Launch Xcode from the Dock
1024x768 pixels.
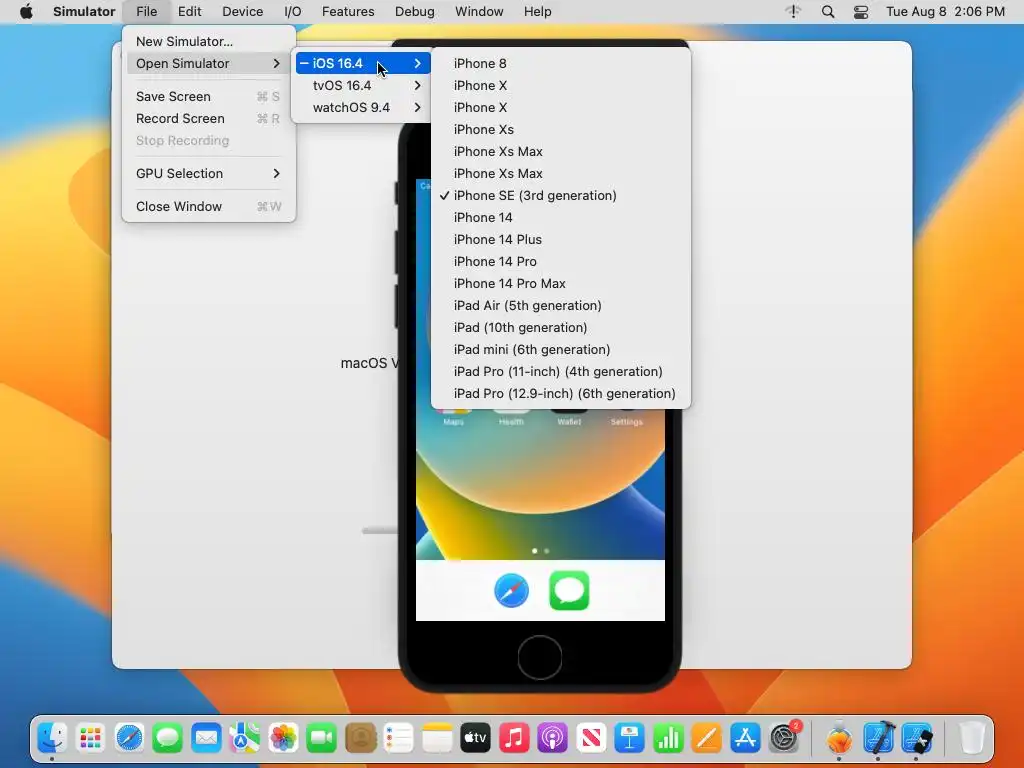point(878,738)
